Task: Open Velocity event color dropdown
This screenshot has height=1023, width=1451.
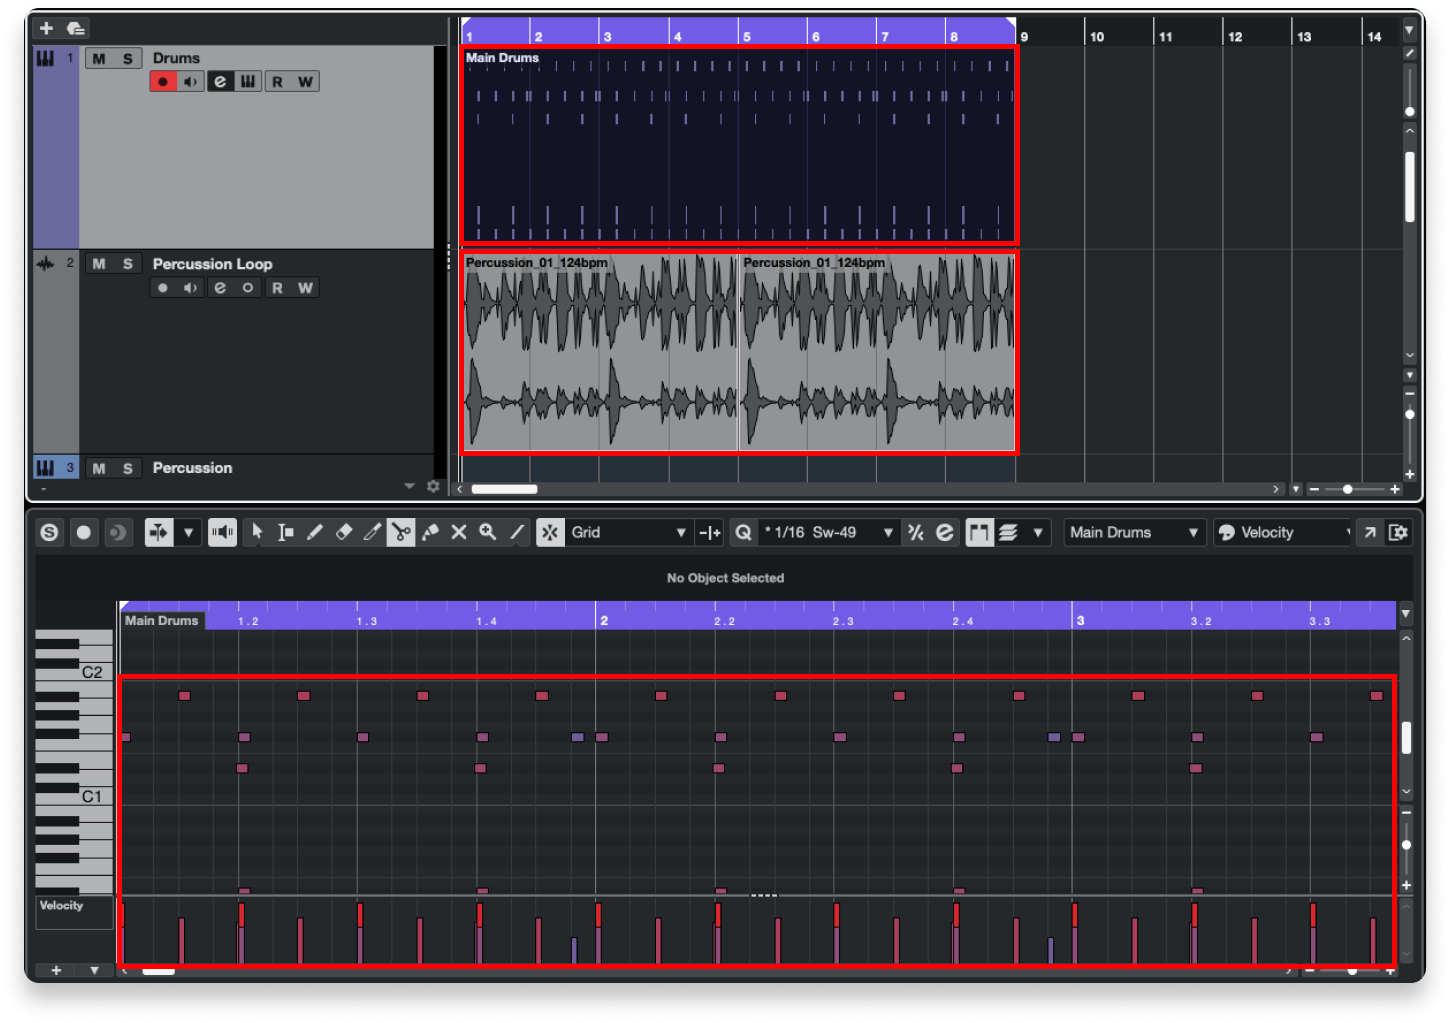Action: pos(1283,532)
